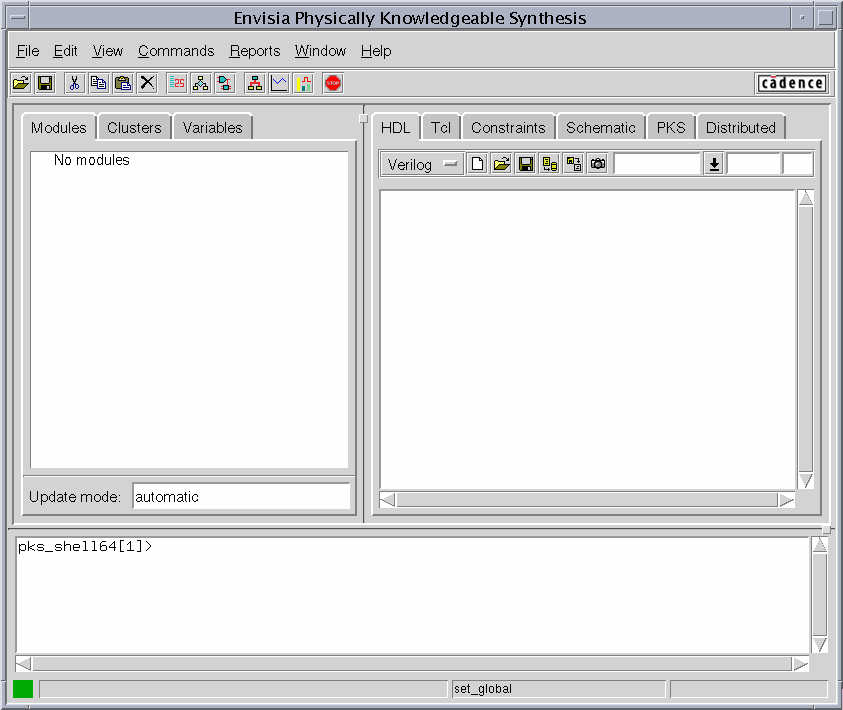The height and width of the screenshot is (710, 843).
Task: Open the Reports menu
Action: (254, 51)
